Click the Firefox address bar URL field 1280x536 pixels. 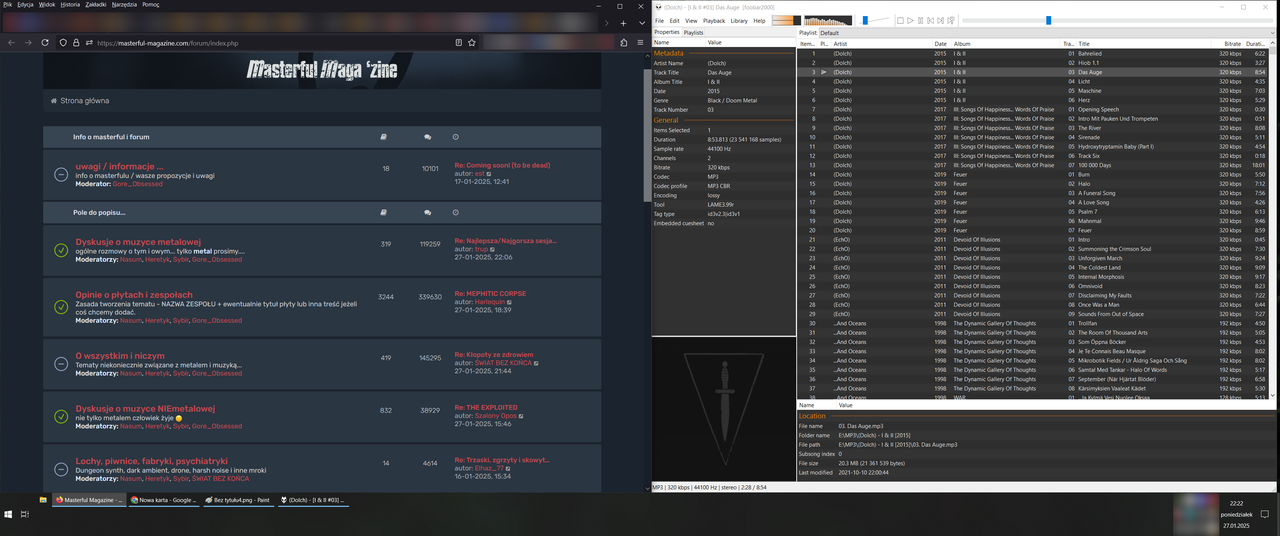tap(265, 43)
